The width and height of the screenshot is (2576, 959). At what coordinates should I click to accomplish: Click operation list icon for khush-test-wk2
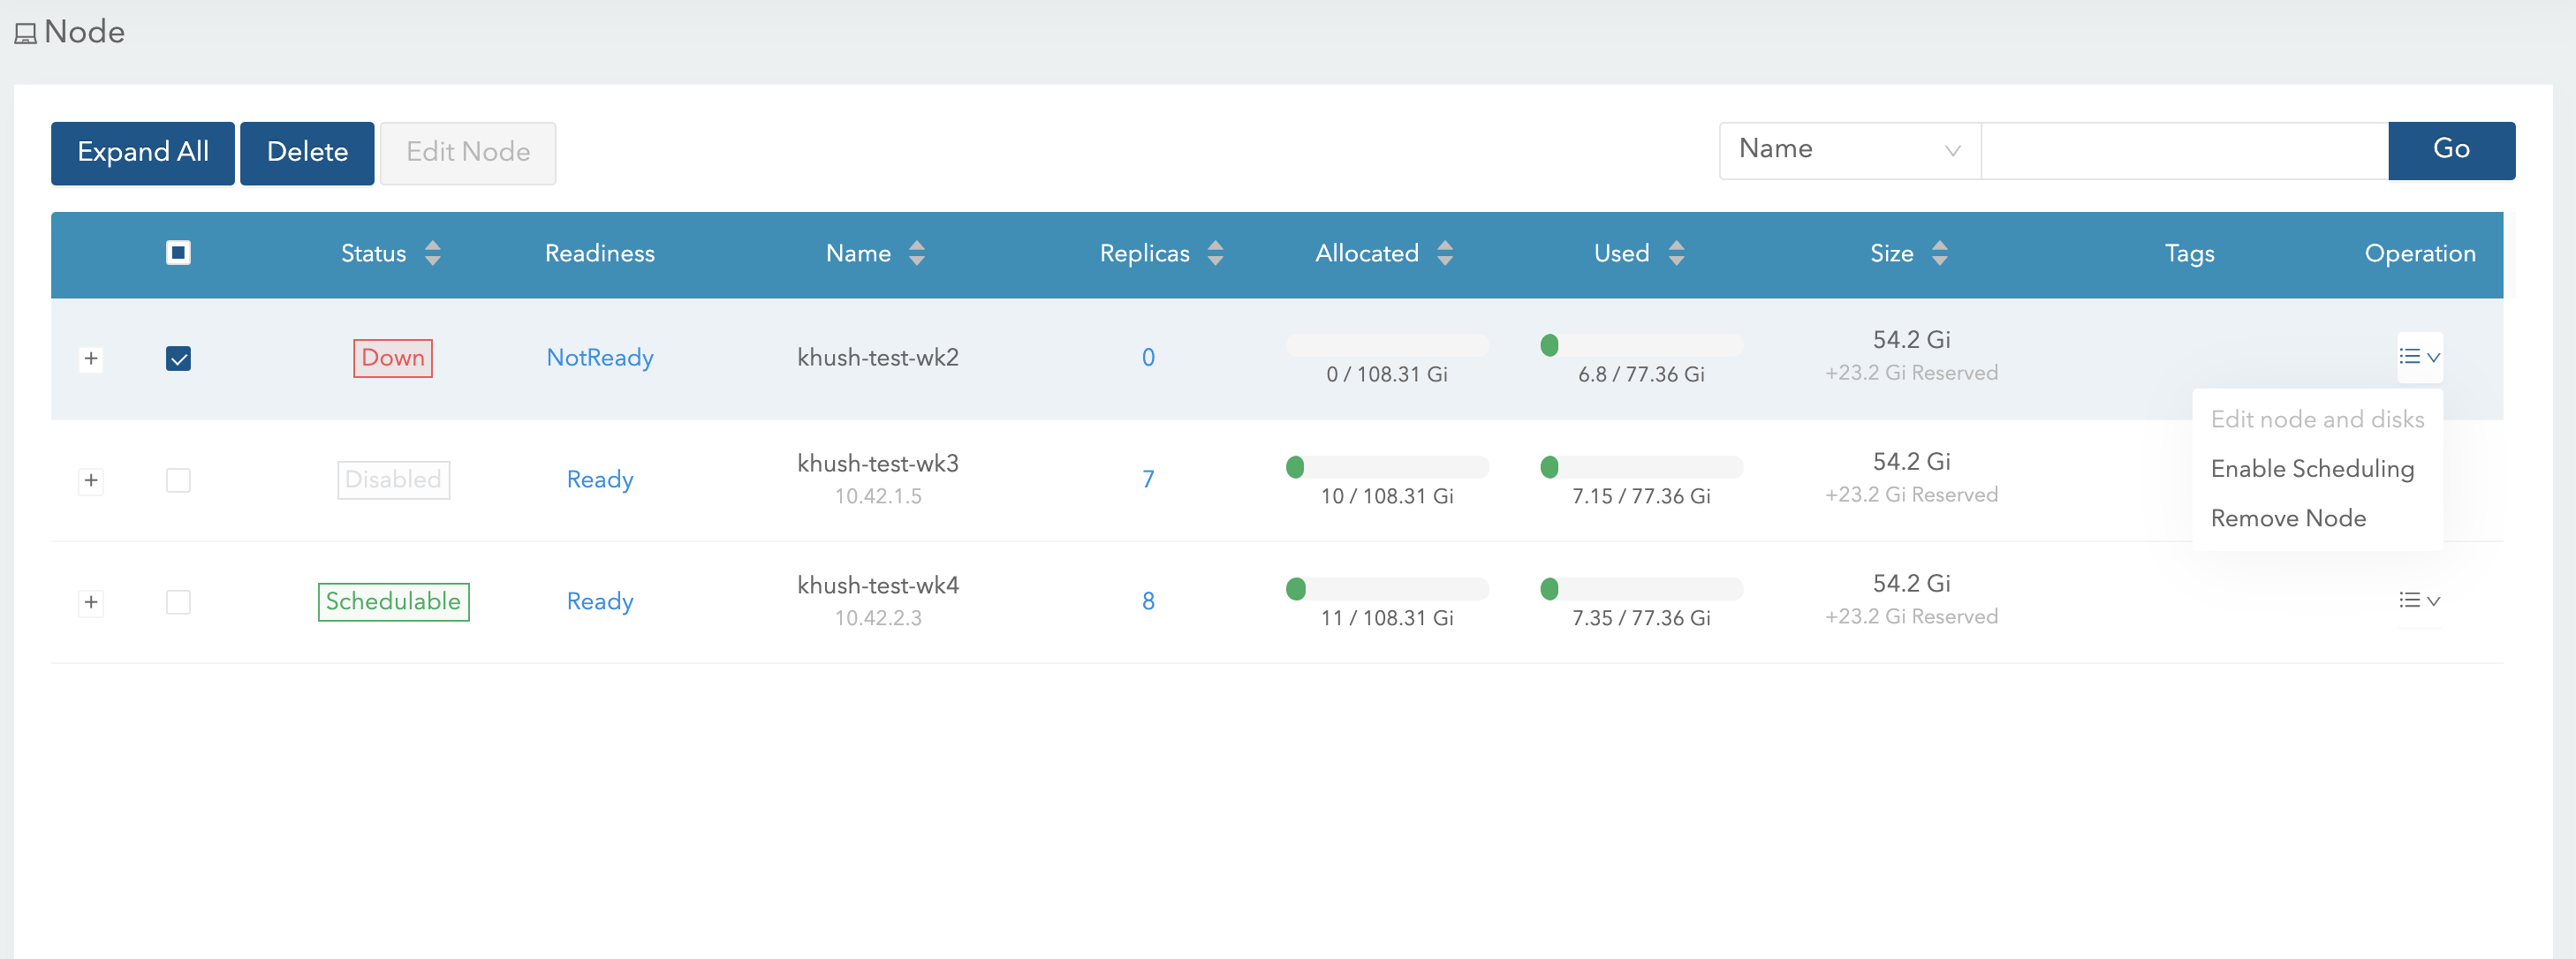tap(2418, 357)
